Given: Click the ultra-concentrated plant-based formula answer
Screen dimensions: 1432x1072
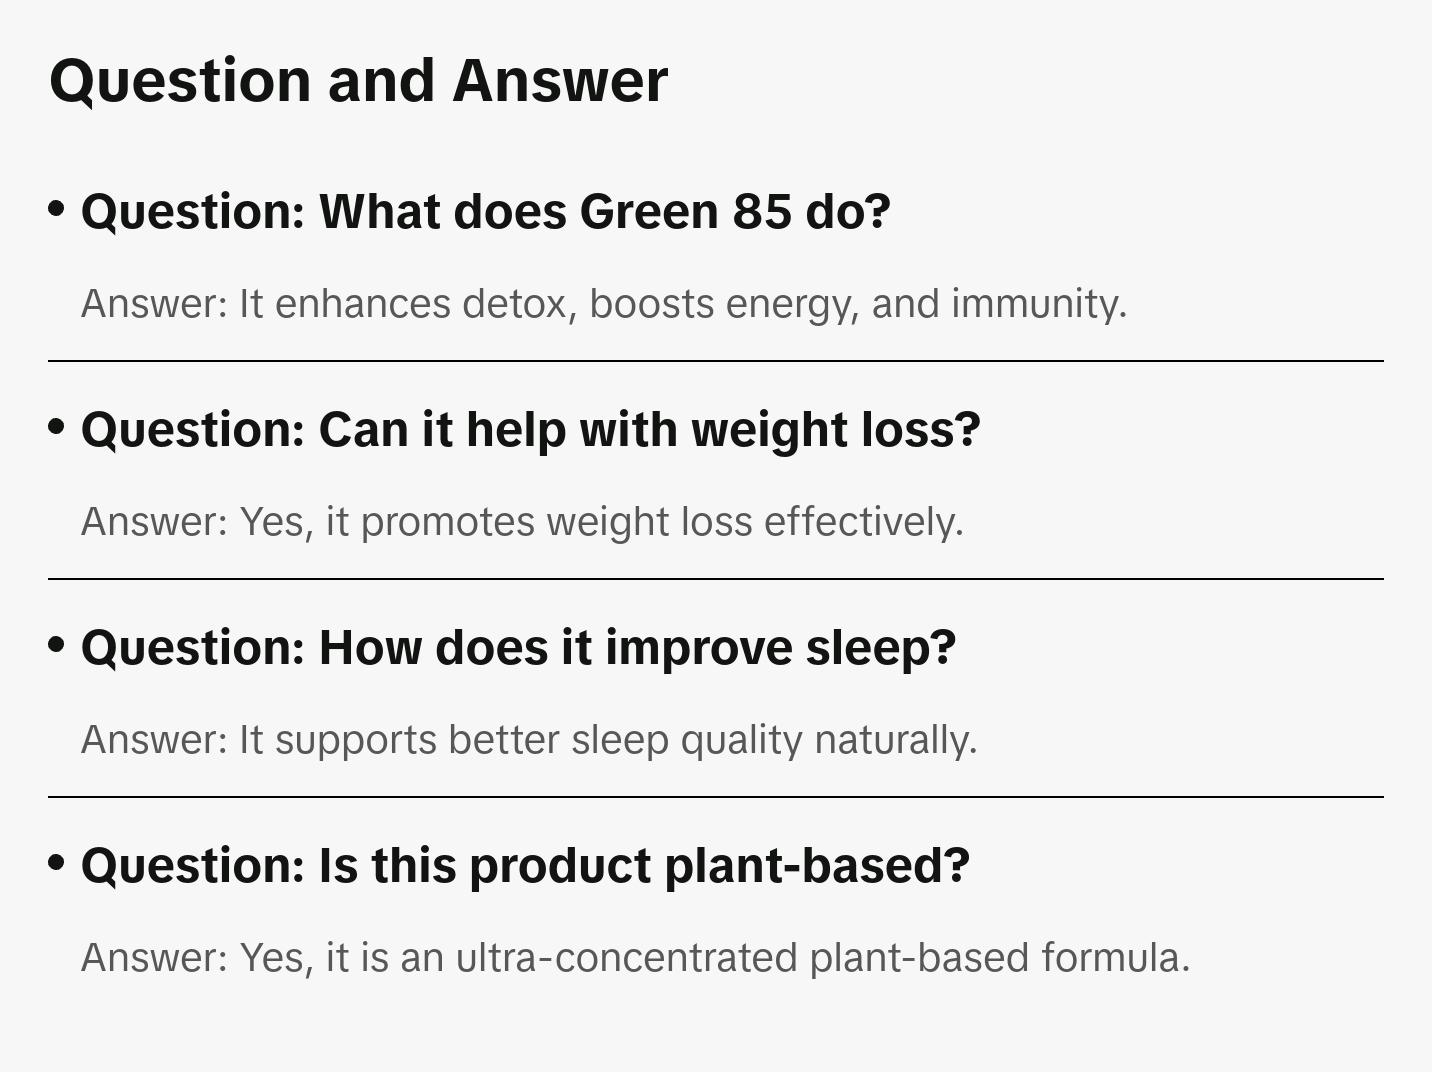Looking at the screenshot, I should coord(635,958).
